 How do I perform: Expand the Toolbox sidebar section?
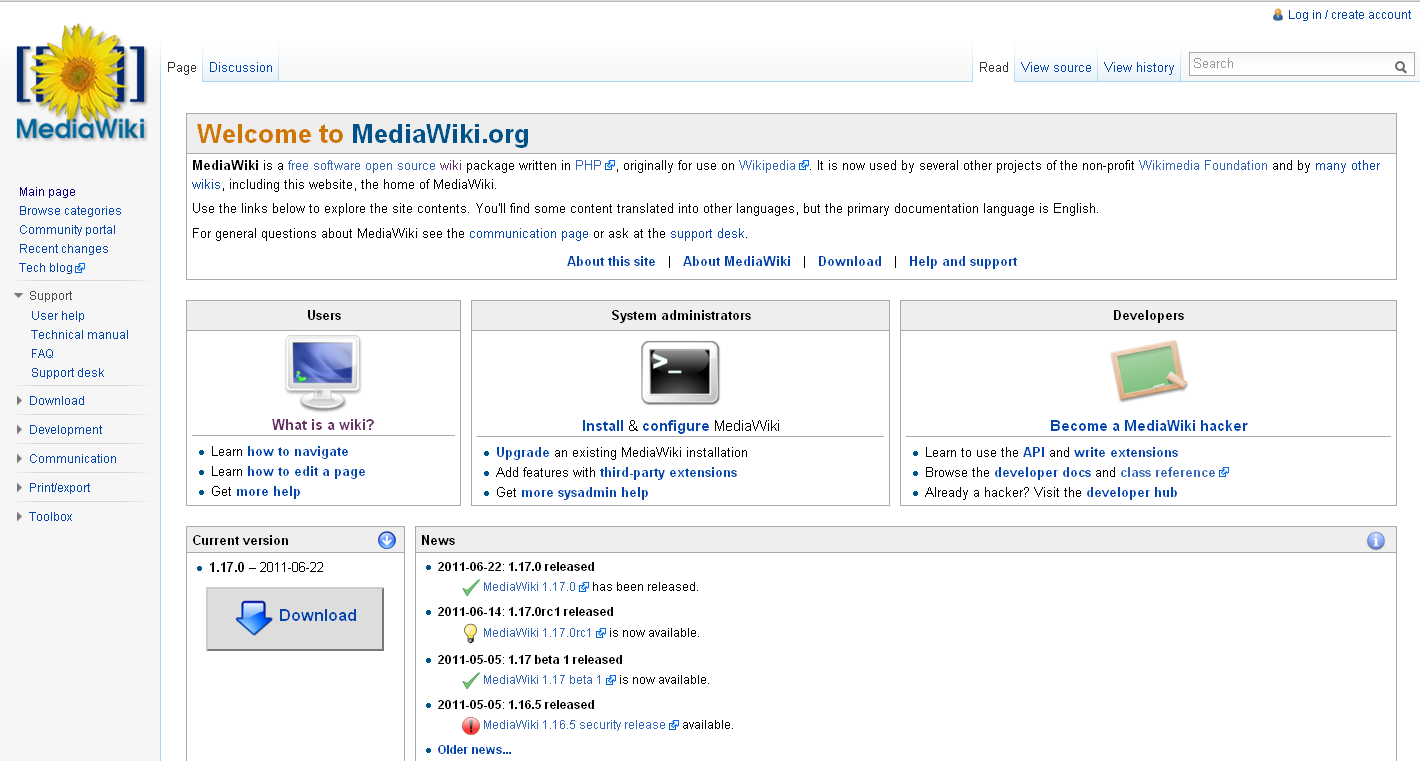(19, 517)
